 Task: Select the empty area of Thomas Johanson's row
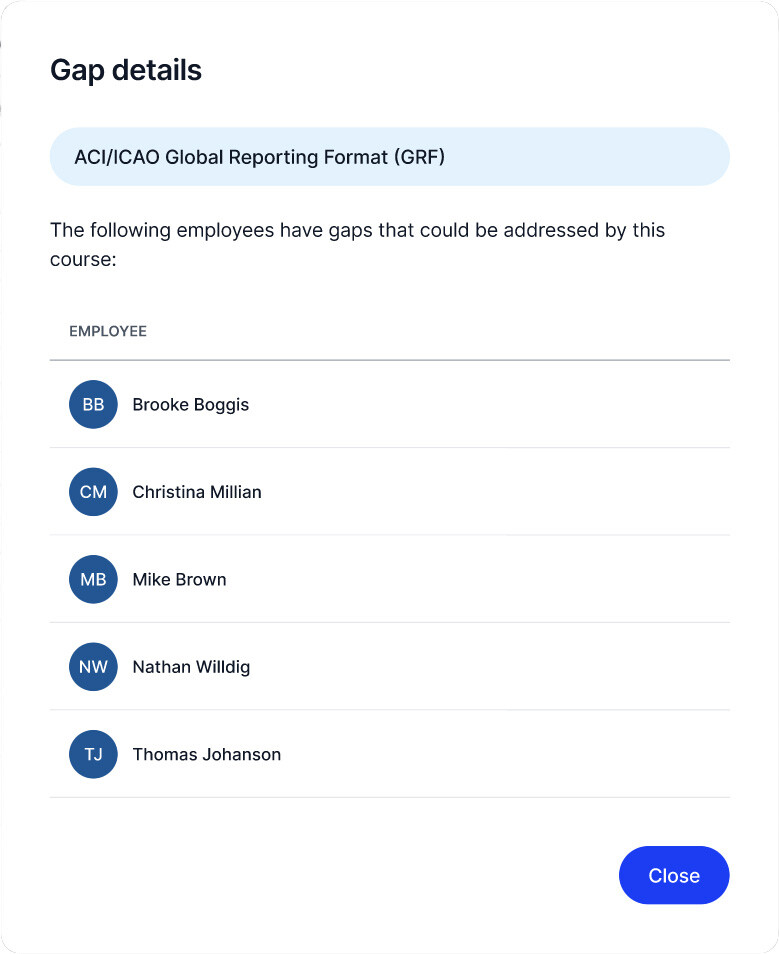(x=500, y=755)
